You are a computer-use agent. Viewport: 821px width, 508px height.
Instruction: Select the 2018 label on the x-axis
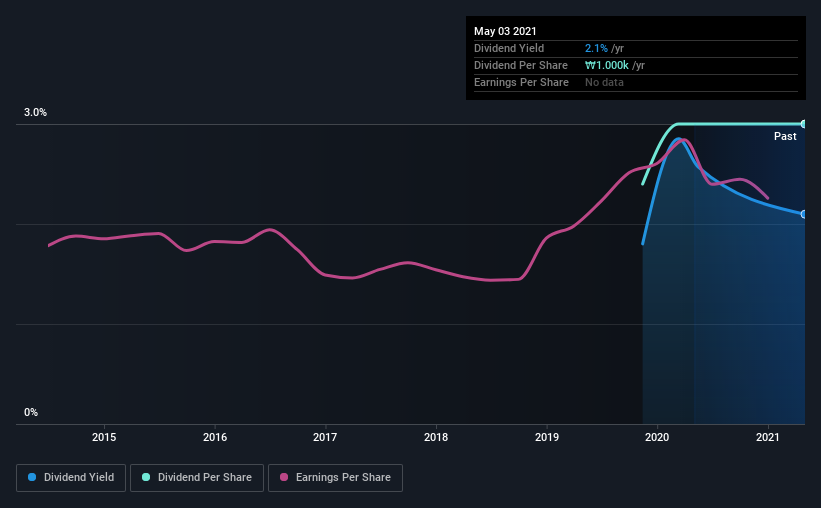436,437
